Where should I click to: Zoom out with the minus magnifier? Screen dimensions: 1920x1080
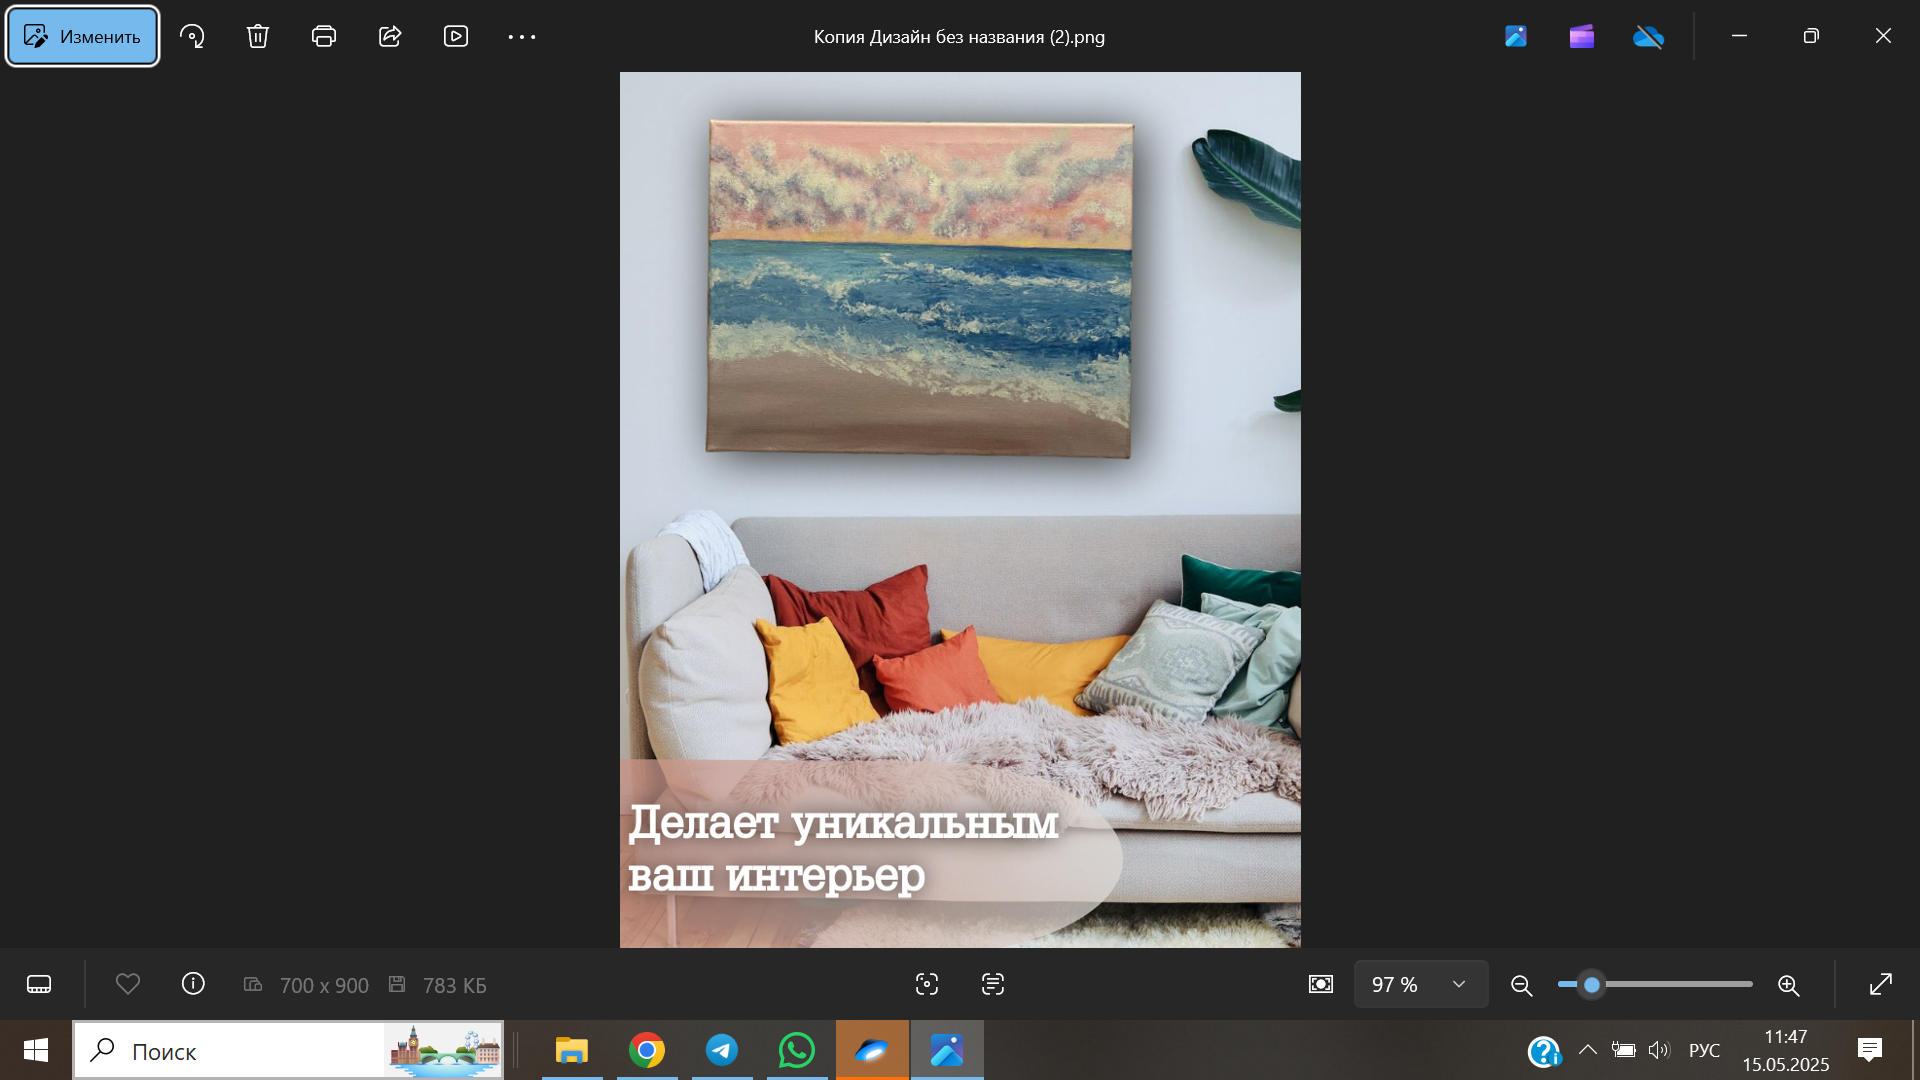[1522, 986]
